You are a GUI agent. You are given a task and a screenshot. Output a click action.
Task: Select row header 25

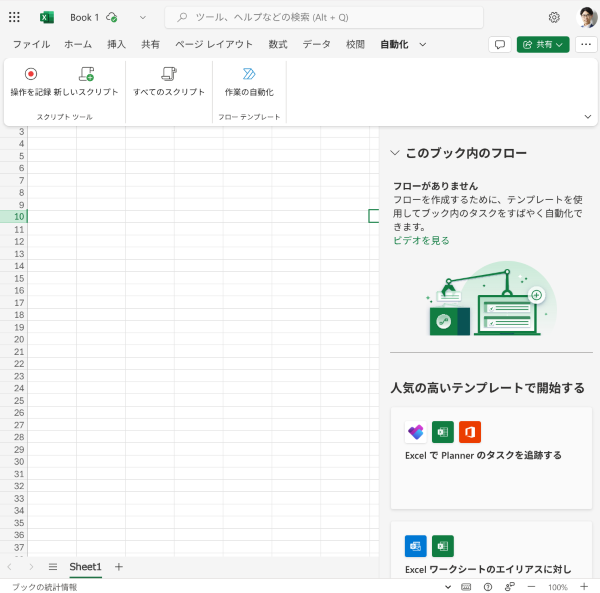point(14,401)
